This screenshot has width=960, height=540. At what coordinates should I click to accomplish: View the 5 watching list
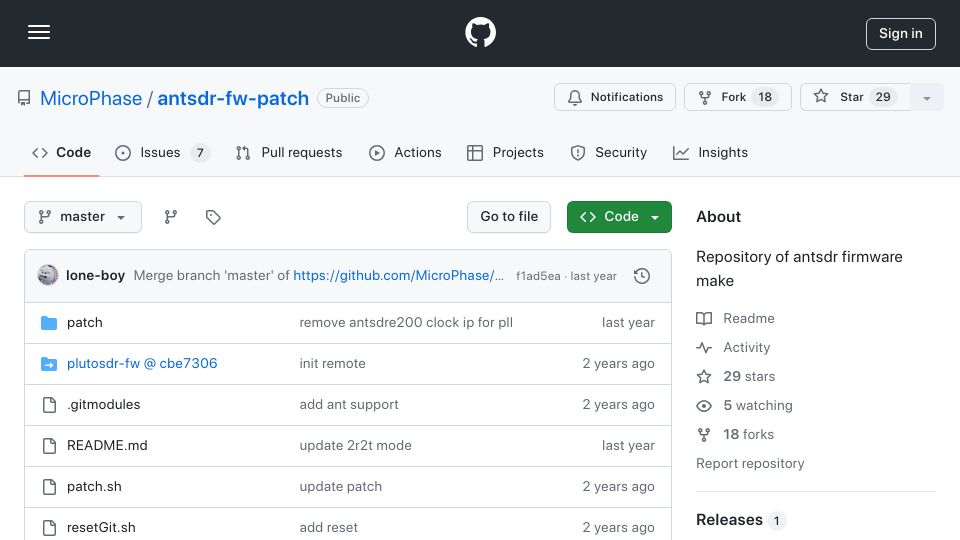click(744, 405)
